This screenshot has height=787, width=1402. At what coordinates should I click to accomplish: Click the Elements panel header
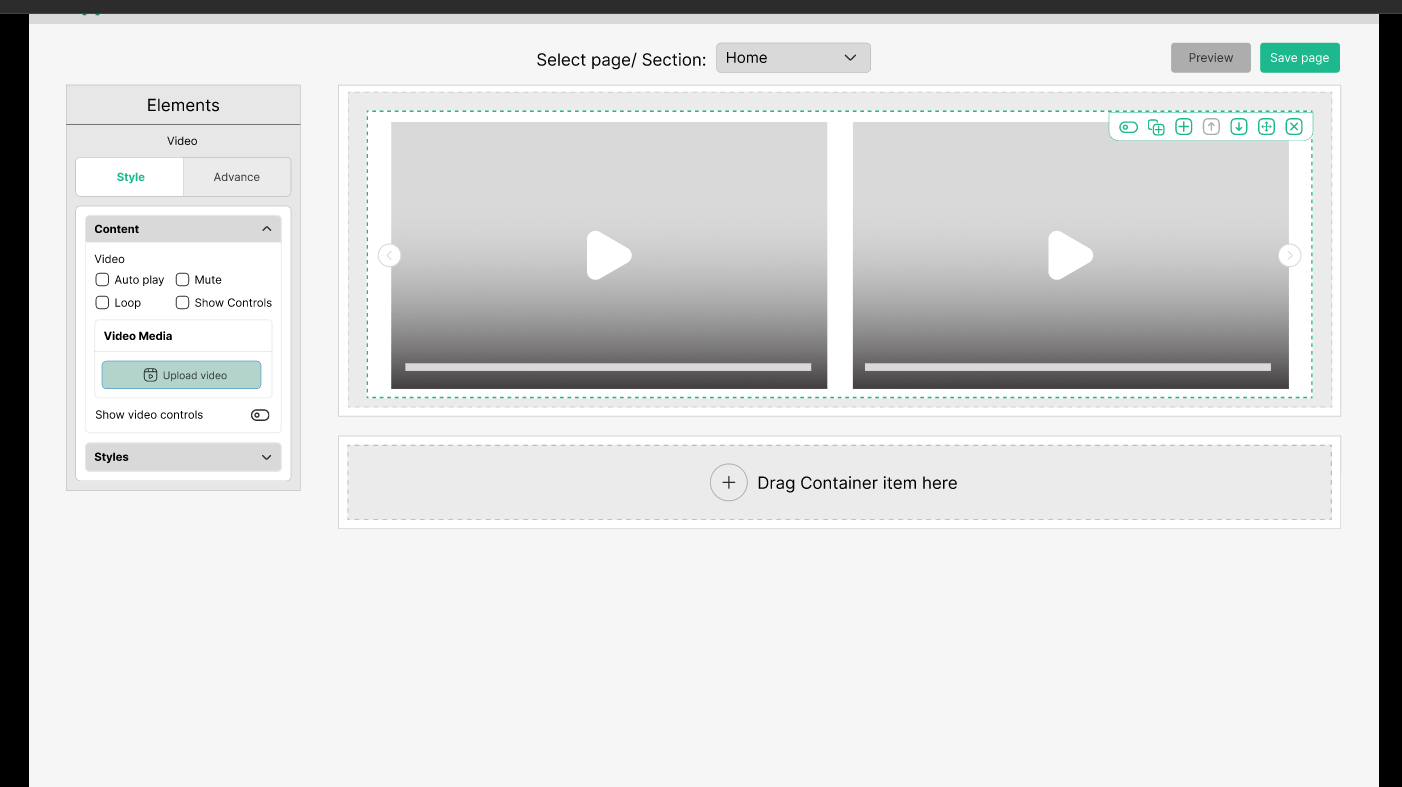coord(183,105)
